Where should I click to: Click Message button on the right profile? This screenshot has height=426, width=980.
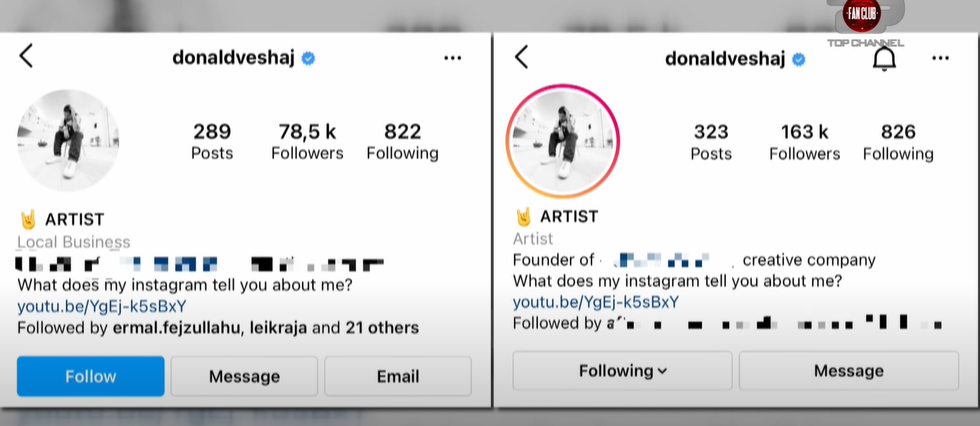click(x=848, y=371)
